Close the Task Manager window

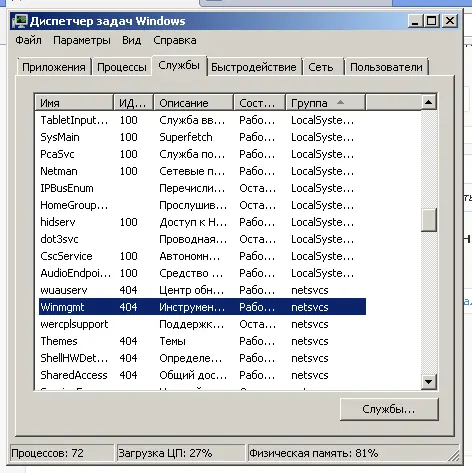(450, 21)
